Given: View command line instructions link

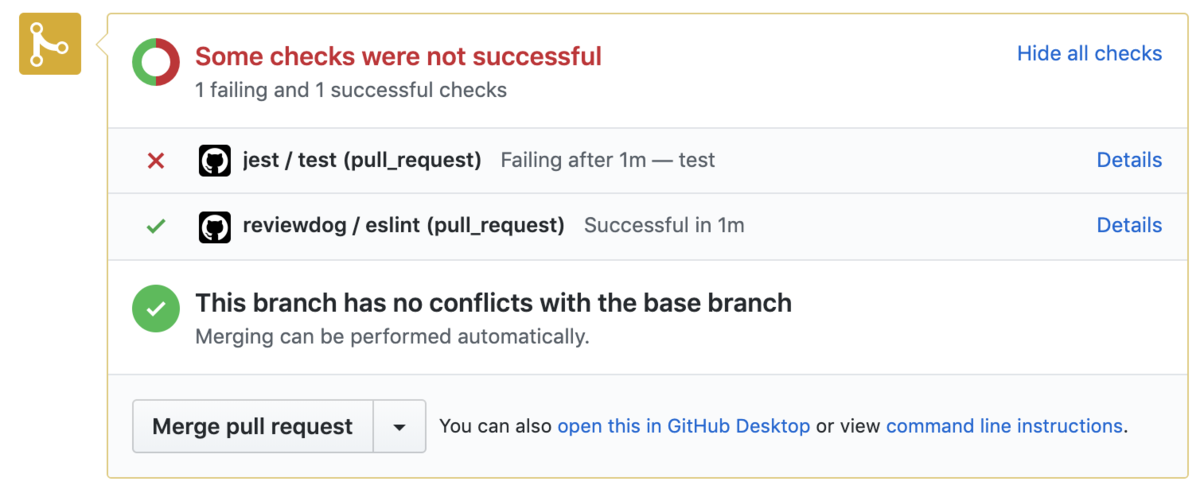Looking at the screenshot, I should [x=1004, y=426].
